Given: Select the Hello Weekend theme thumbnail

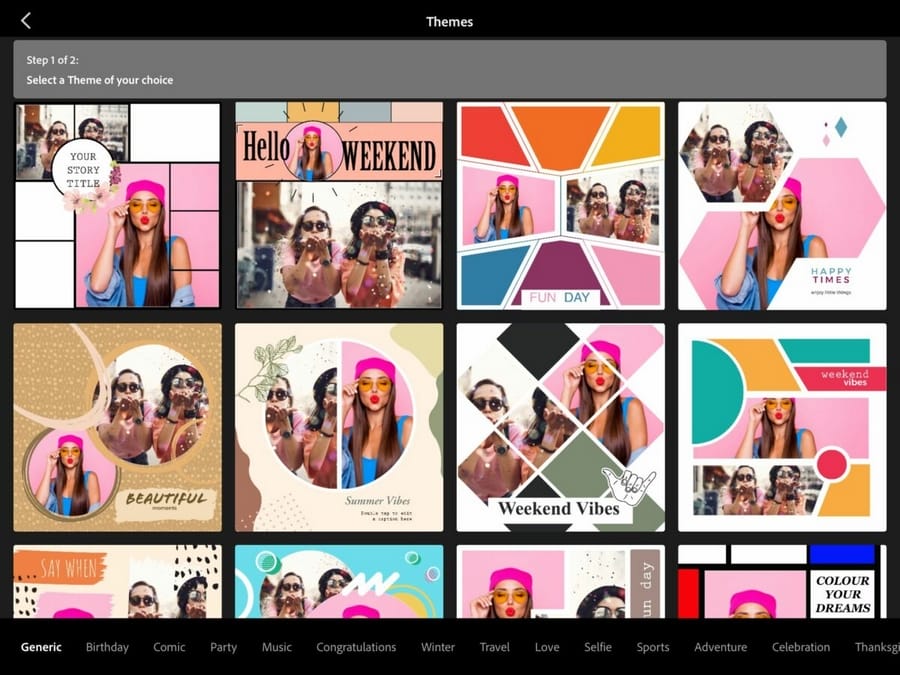Looking at the screenshot, I should [x=339, y=205].
